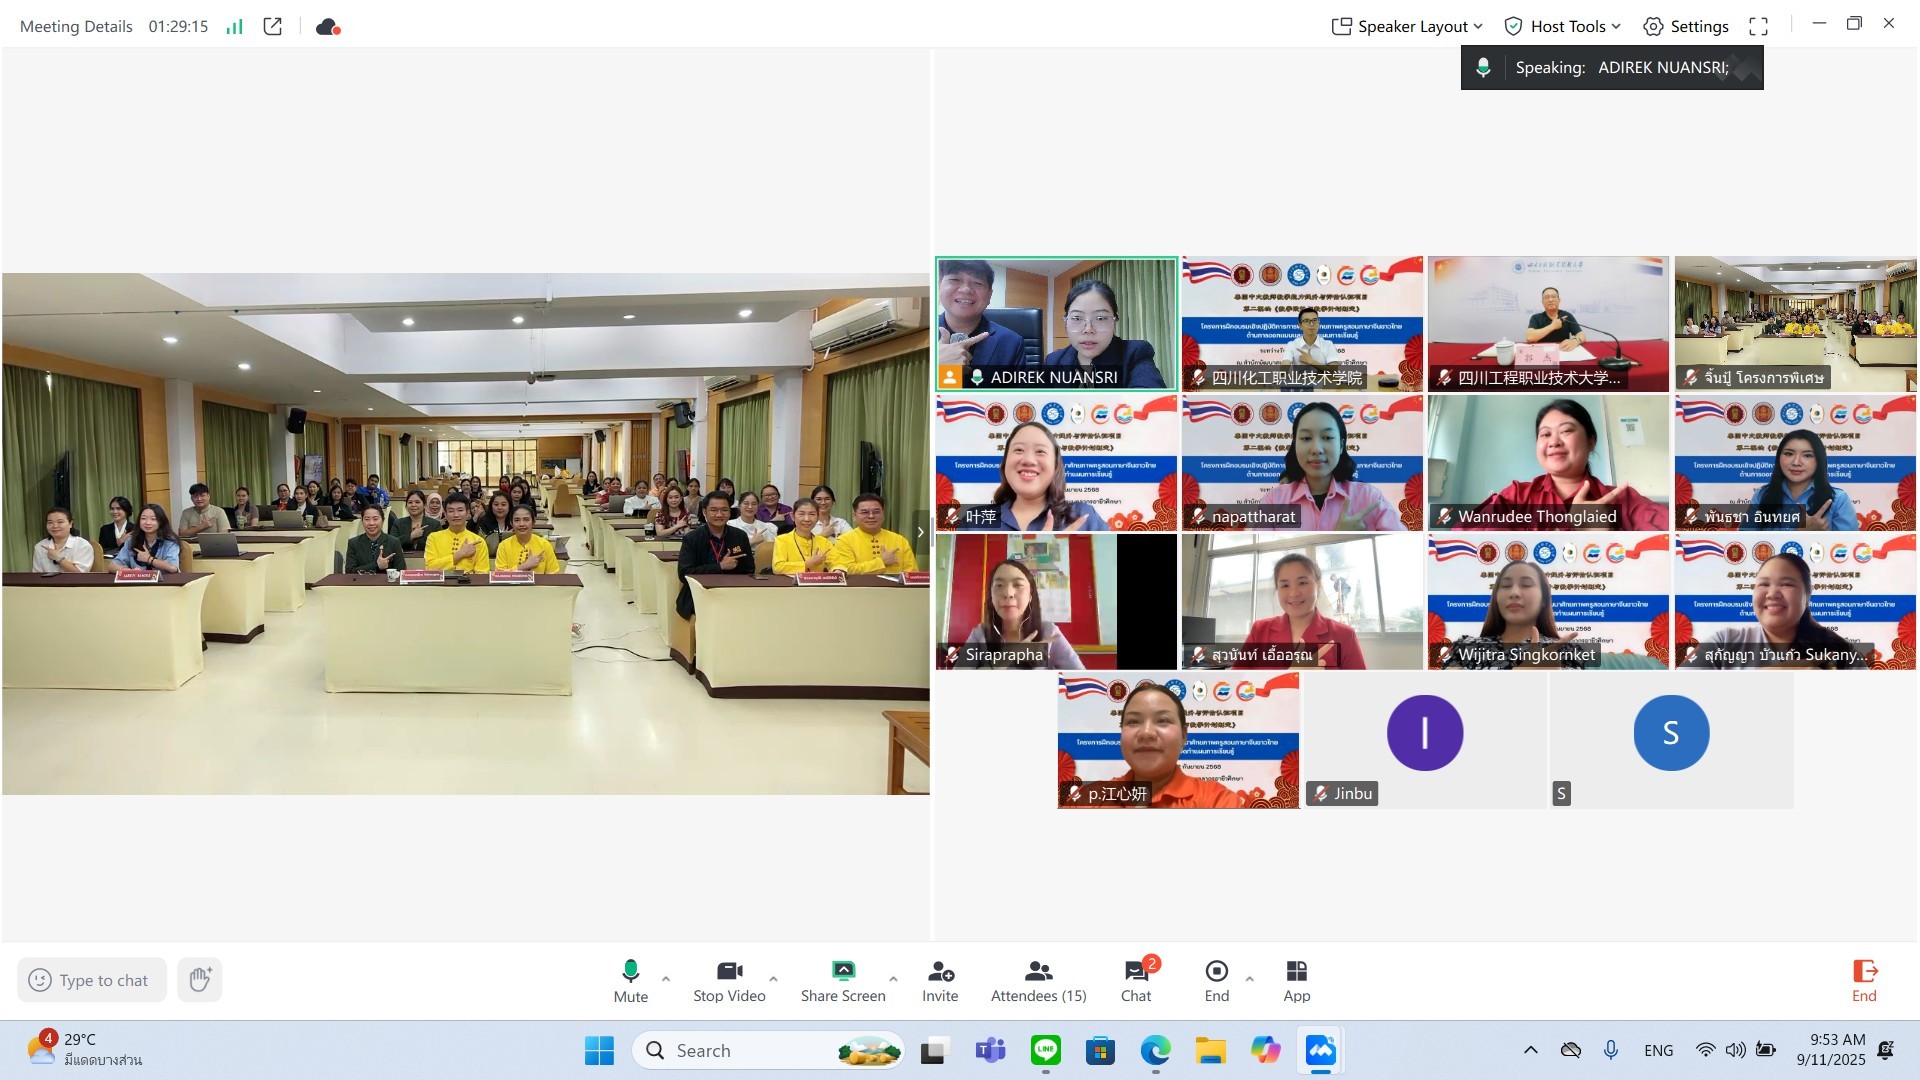The height and width of the screenshot is (1080, 1920).
Task: Open the Chat panel with 2 unread
Action: point(1136,980)
